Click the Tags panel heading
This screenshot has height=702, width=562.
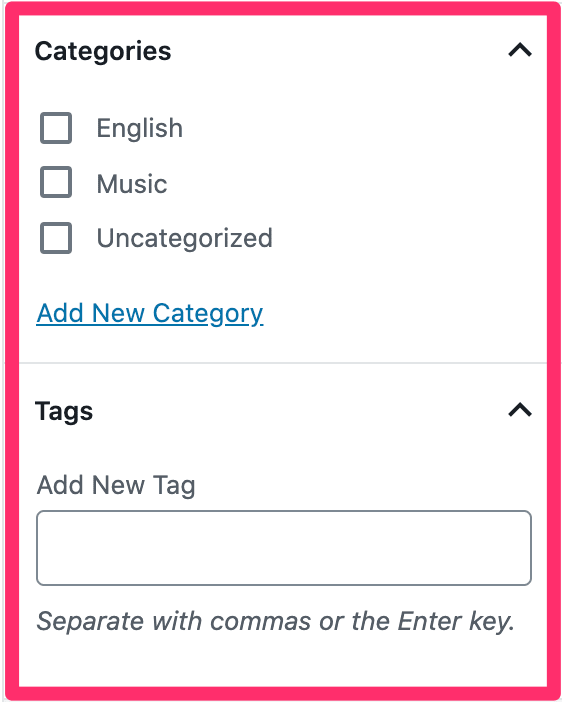coord(64,411)
